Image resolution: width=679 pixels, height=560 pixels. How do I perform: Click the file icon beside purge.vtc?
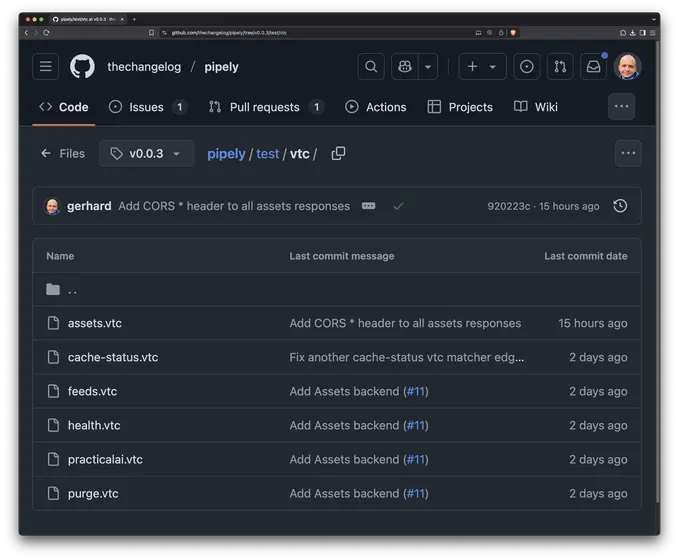coord(53,493)
